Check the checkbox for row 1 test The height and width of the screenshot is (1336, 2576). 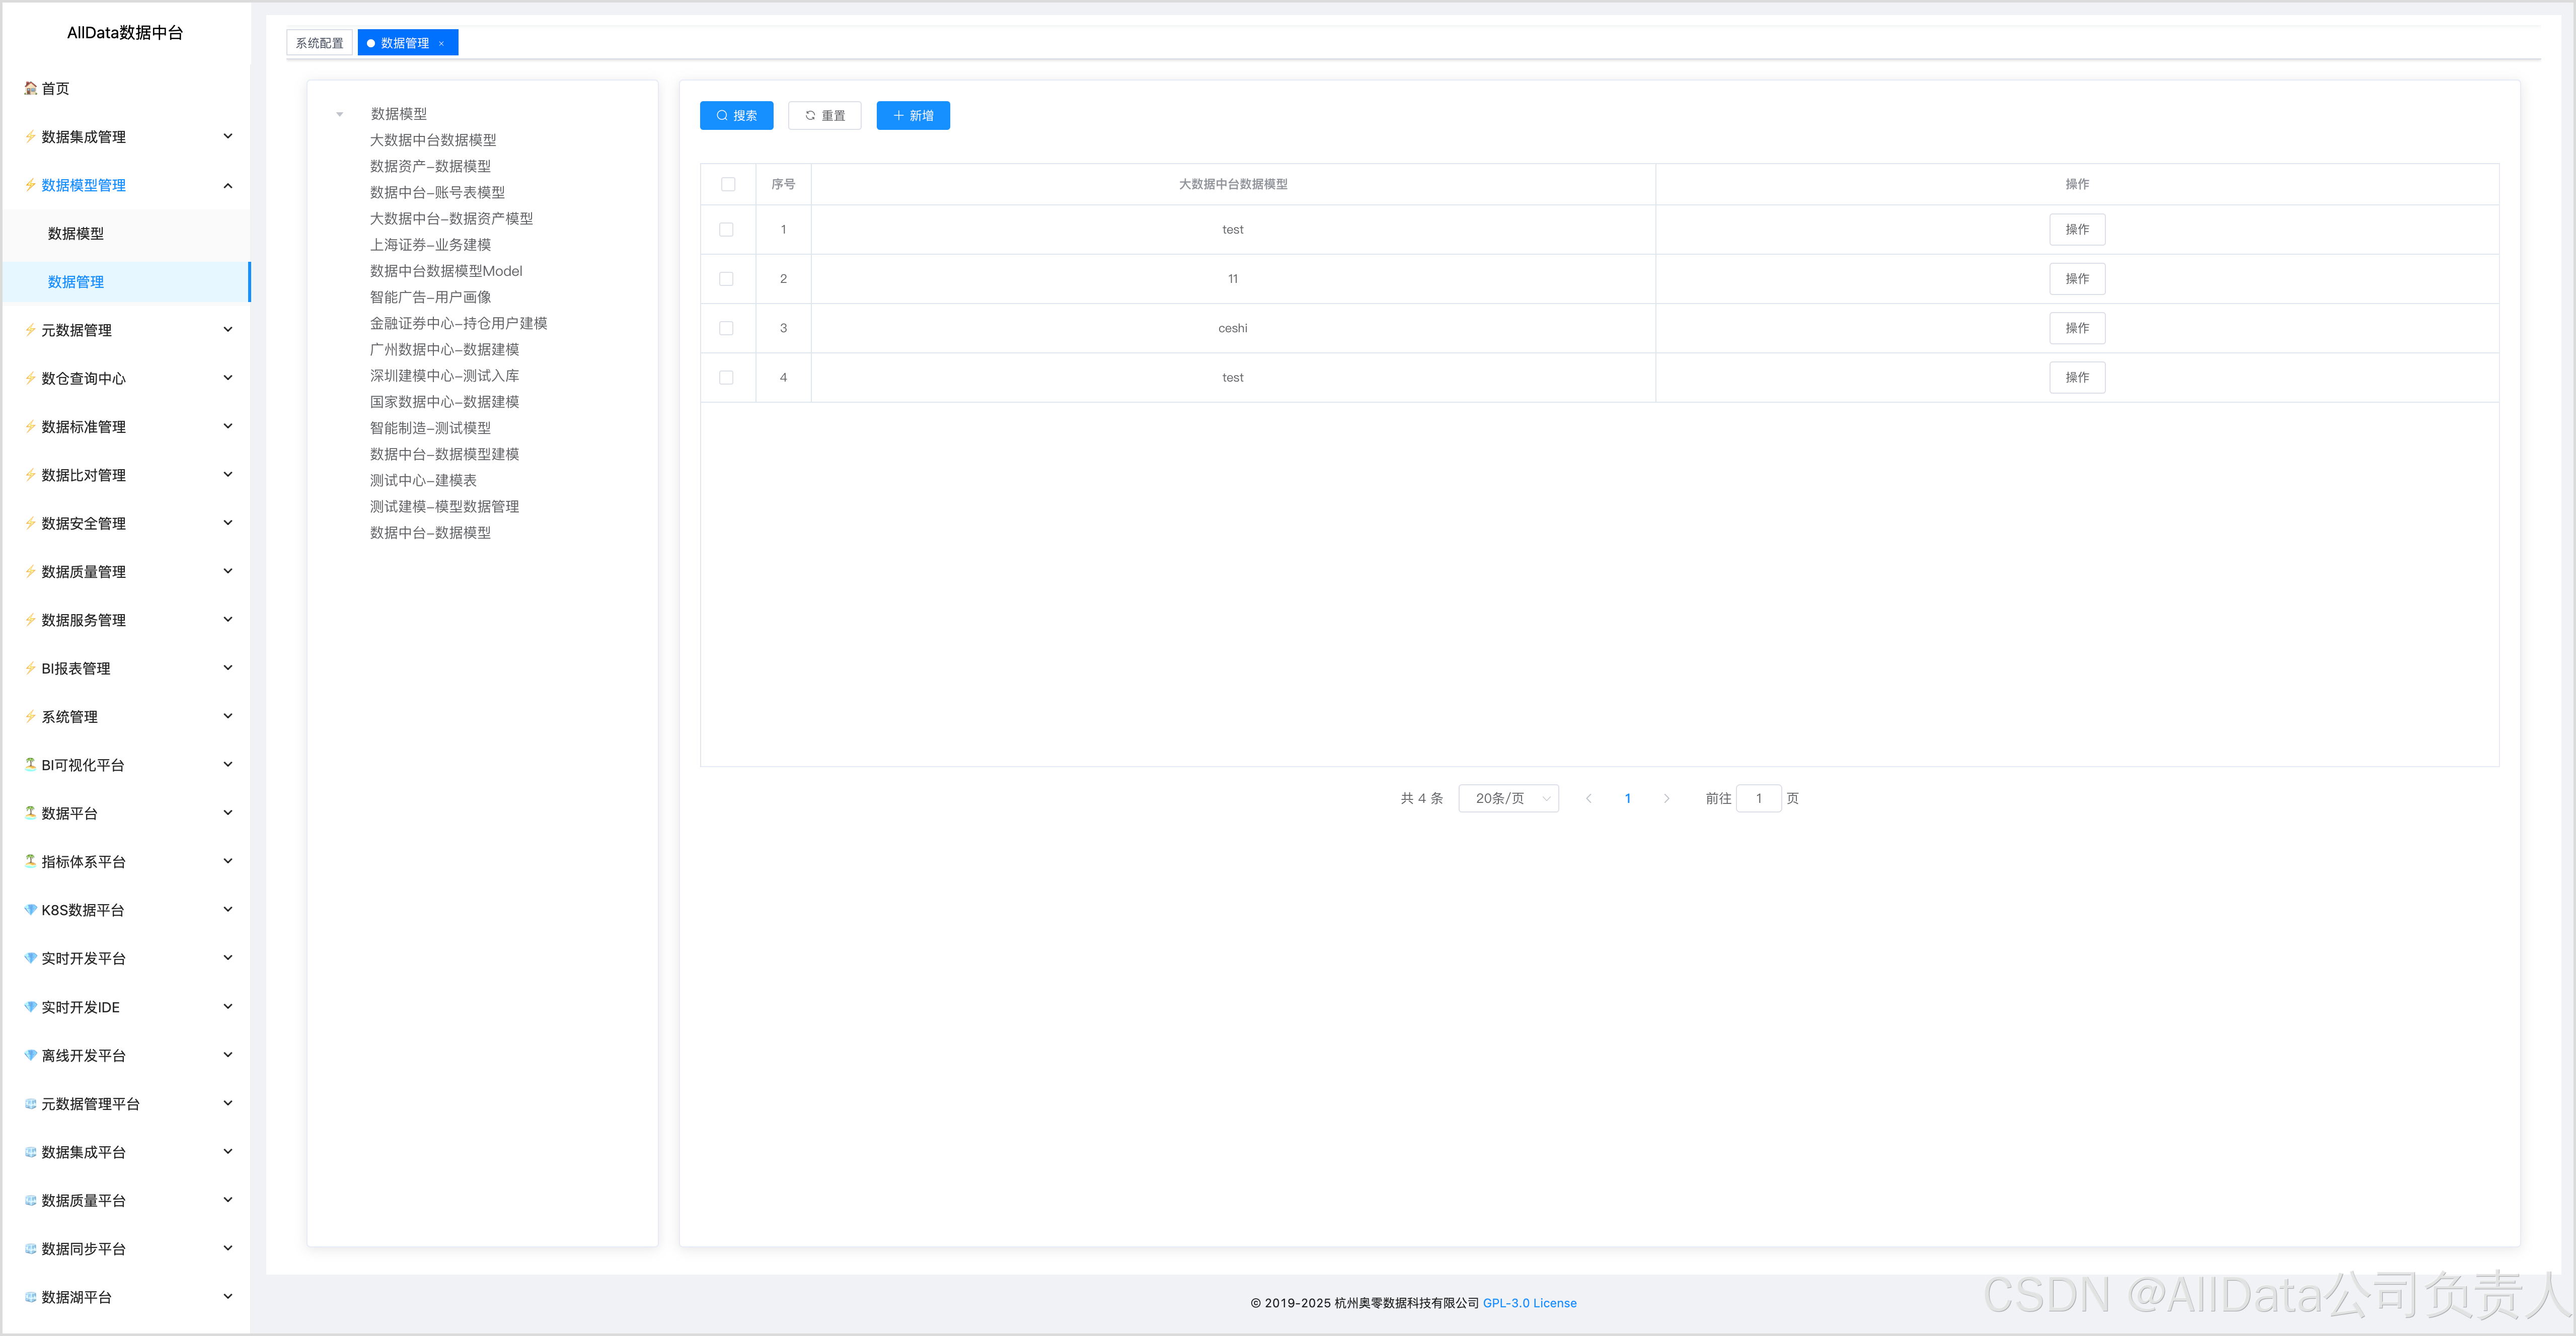click(726, 229)
